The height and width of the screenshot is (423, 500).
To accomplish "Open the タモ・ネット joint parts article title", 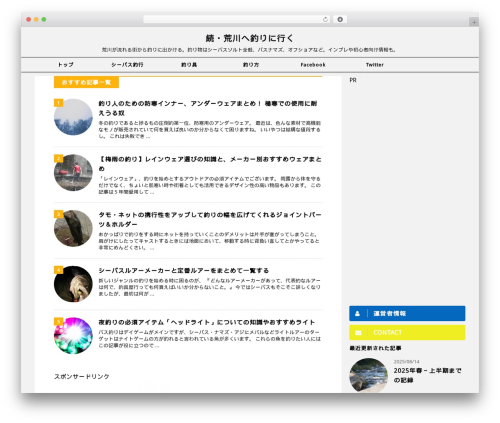I will (x=210, y=219).
